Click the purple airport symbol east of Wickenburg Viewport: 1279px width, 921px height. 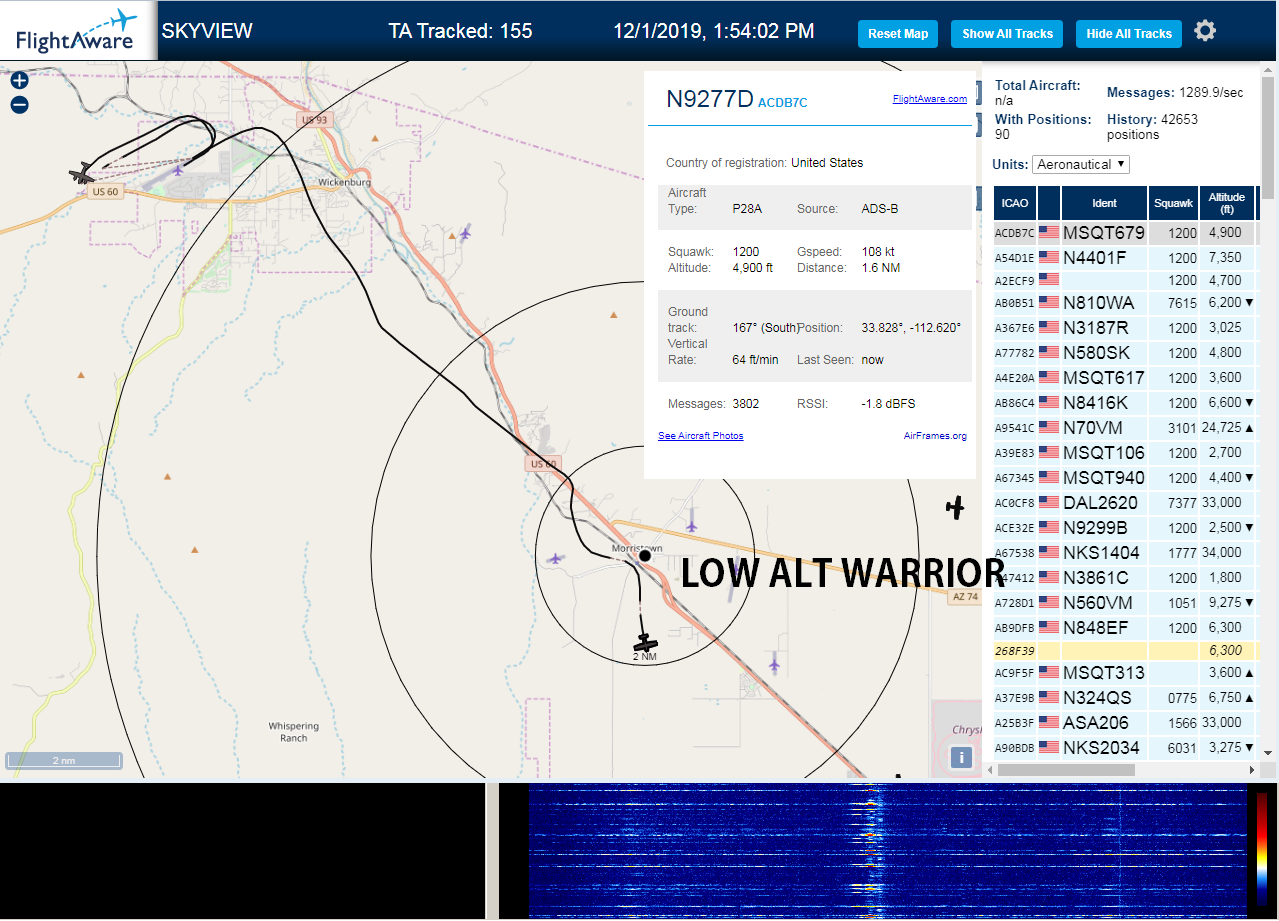pos(465,232)
